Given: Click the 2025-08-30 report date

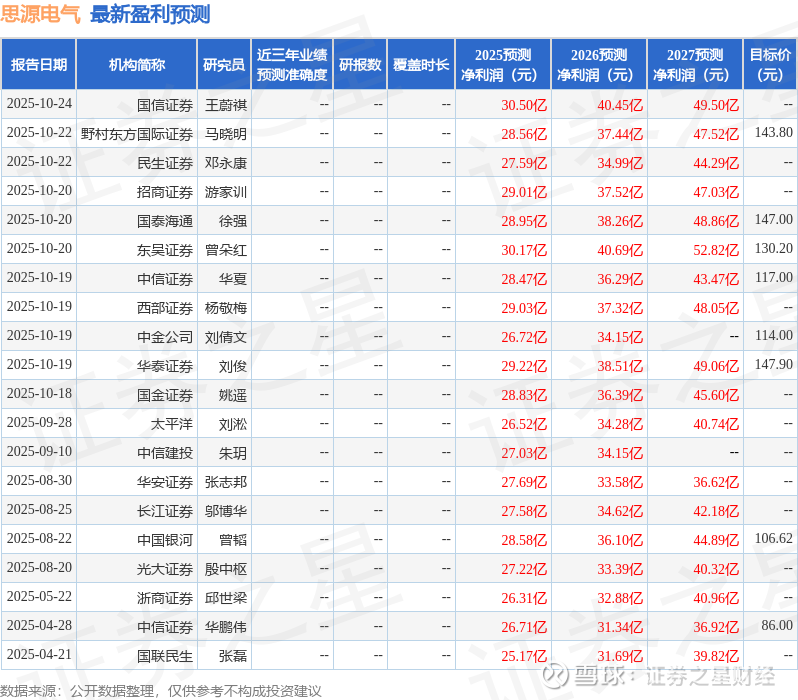Looking at the screenshot, I should coord(39,481).
